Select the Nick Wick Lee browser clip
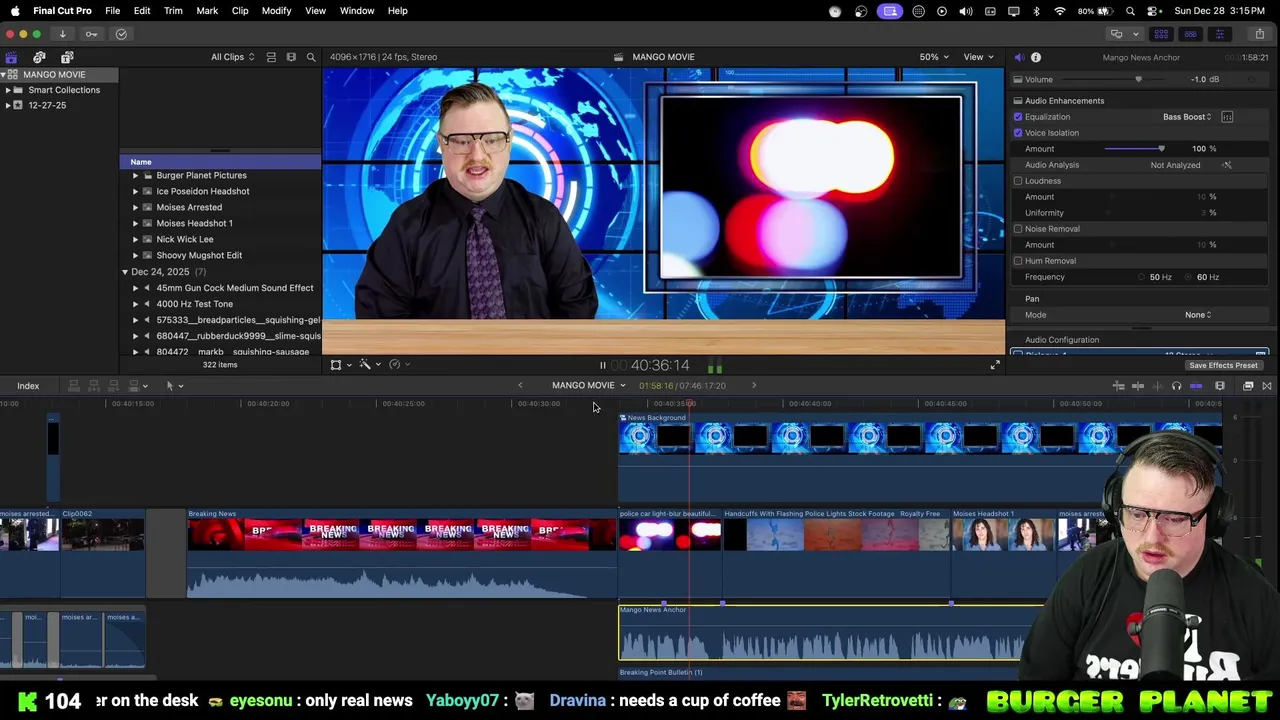Image resolution: width=1280 pixels, height=720 pixels. click(185, 240)
